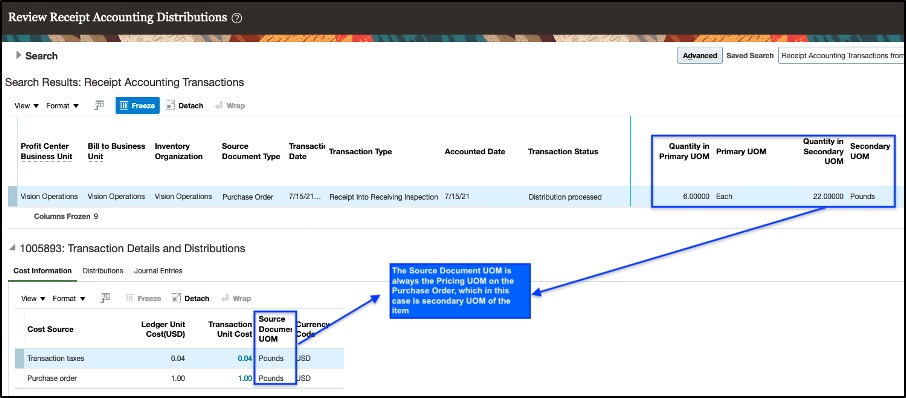Select row handle of the Vision Operations row
Image resolution: width=906 pixels, height=398 pixels.
point(12,196)
